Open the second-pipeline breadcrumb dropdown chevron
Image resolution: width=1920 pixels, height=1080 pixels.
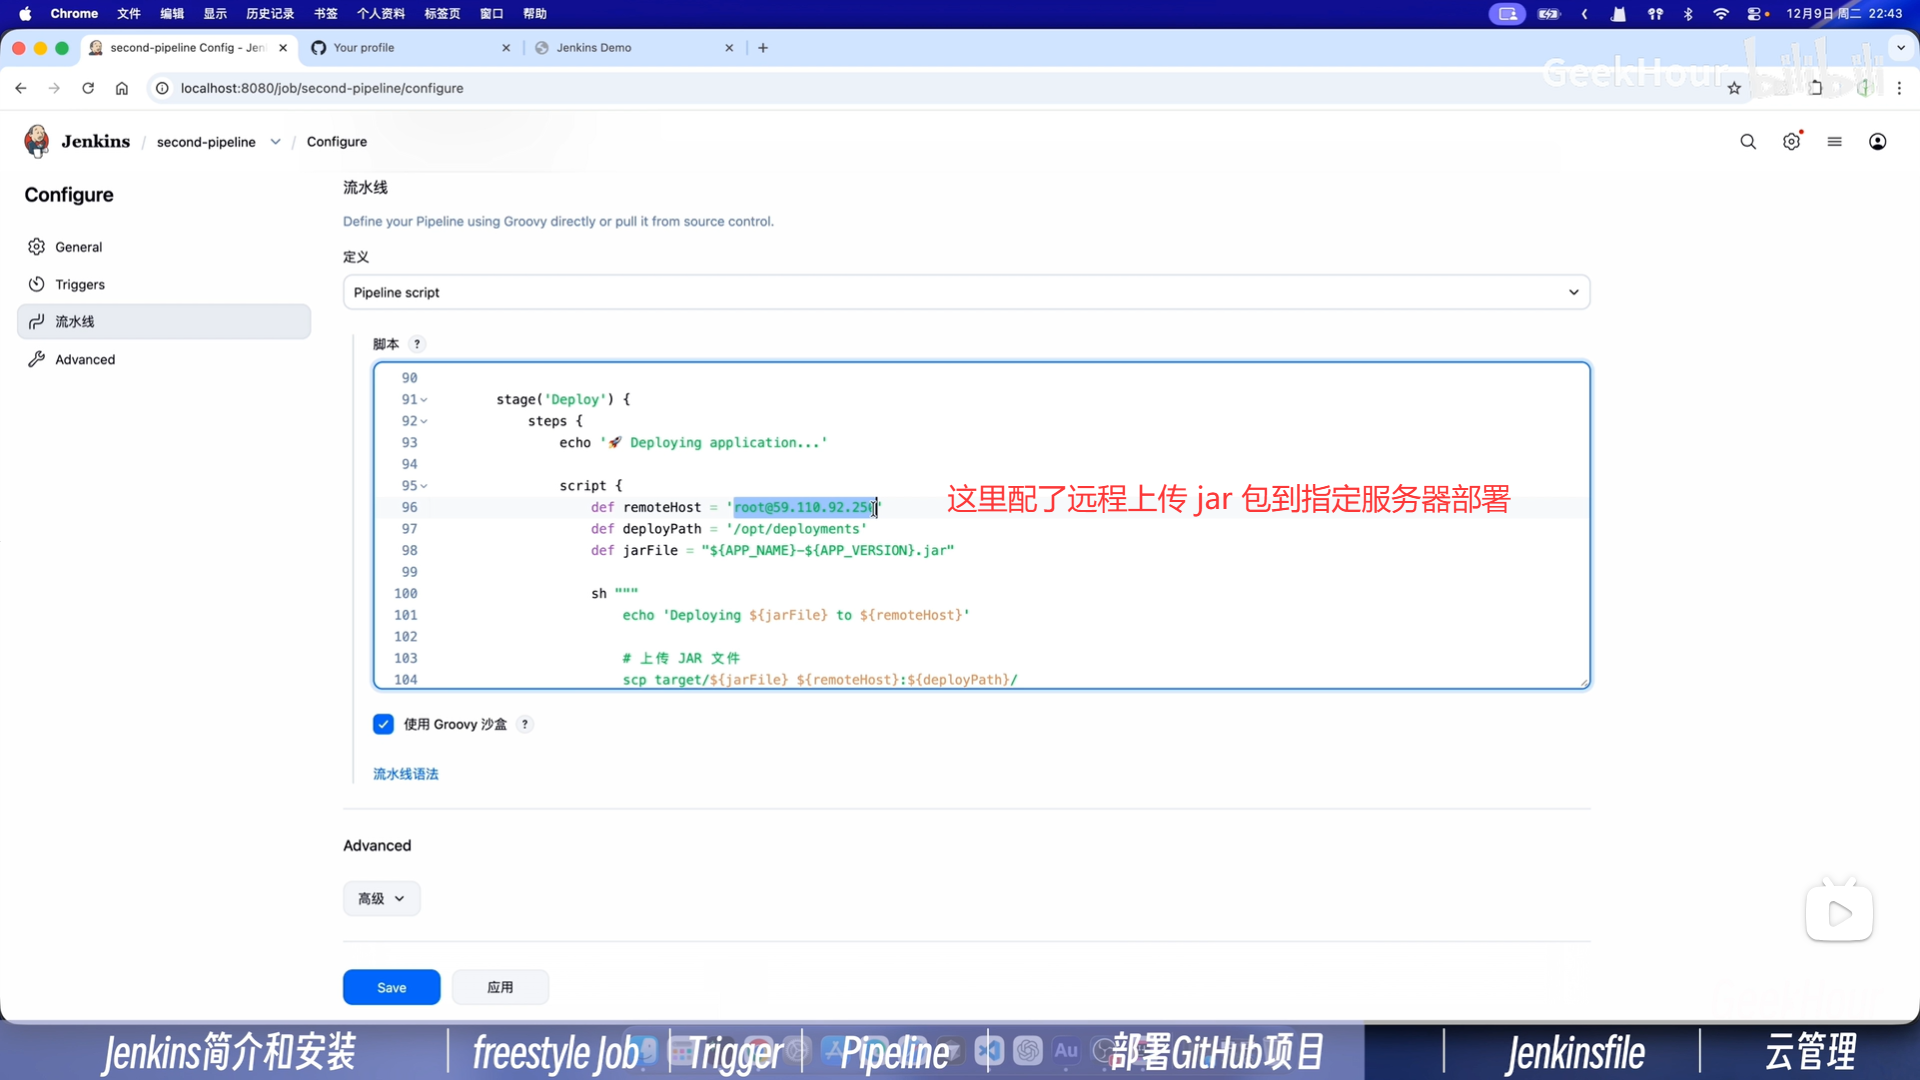coord(275,142)
